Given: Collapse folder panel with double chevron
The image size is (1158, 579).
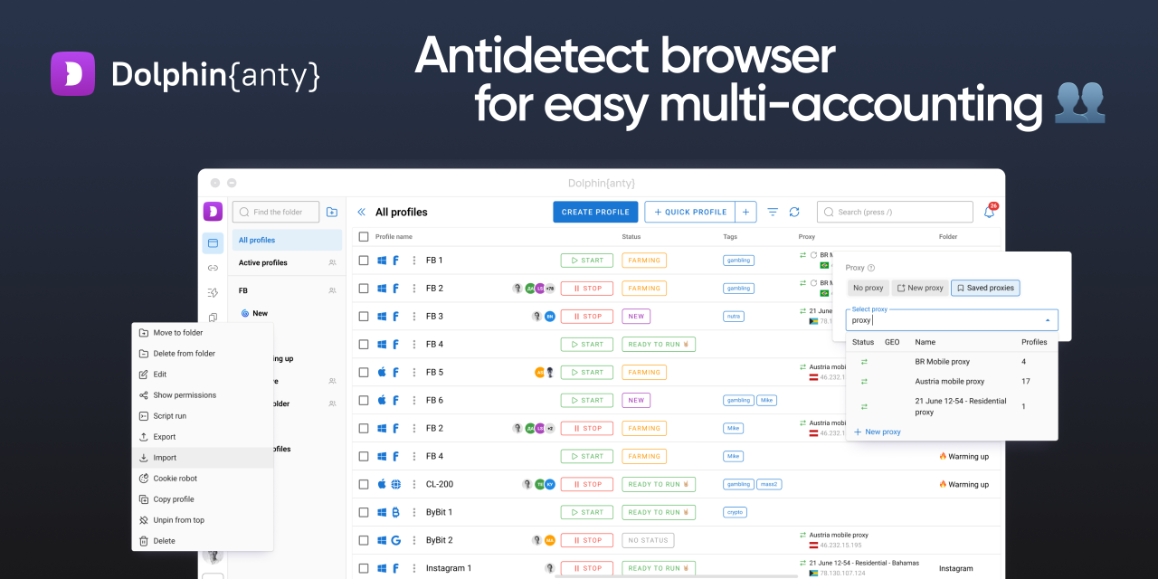Looking at the screenshot, I should coord(361,212).
